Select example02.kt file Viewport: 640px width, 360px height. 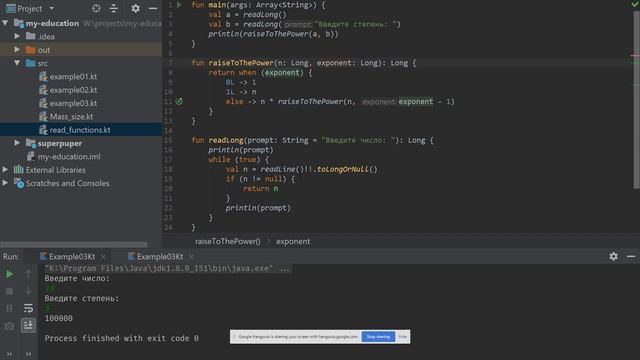click(73, 90)
